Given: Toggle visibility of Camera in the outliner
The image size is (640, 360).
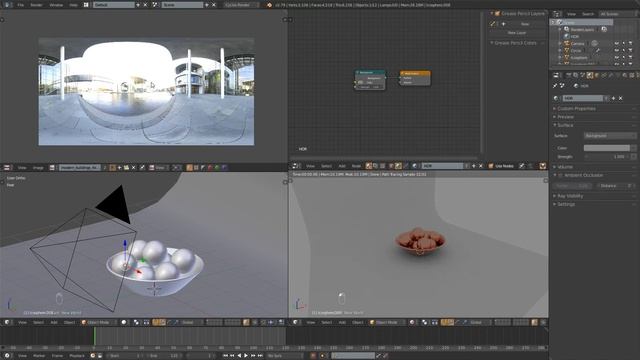Looking at the screenshot, I should point(616,43).
